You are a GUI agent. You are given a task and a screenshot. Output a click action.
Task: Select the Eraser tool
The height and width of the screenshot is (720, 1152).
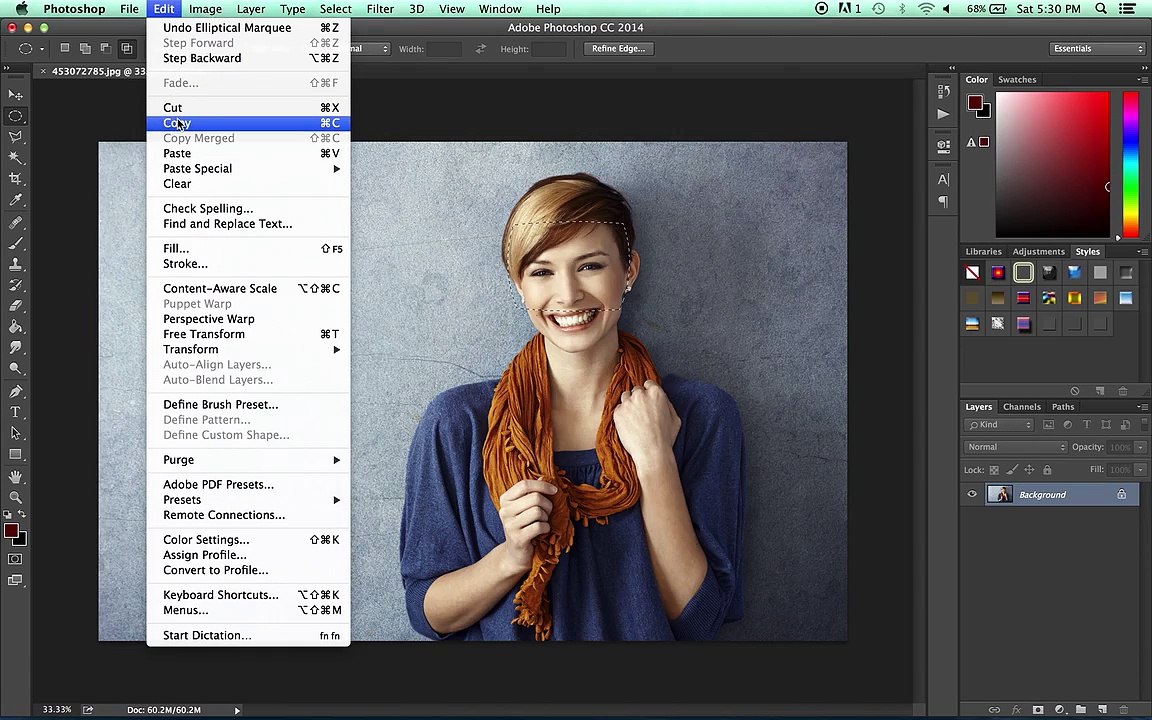point(15,306)
